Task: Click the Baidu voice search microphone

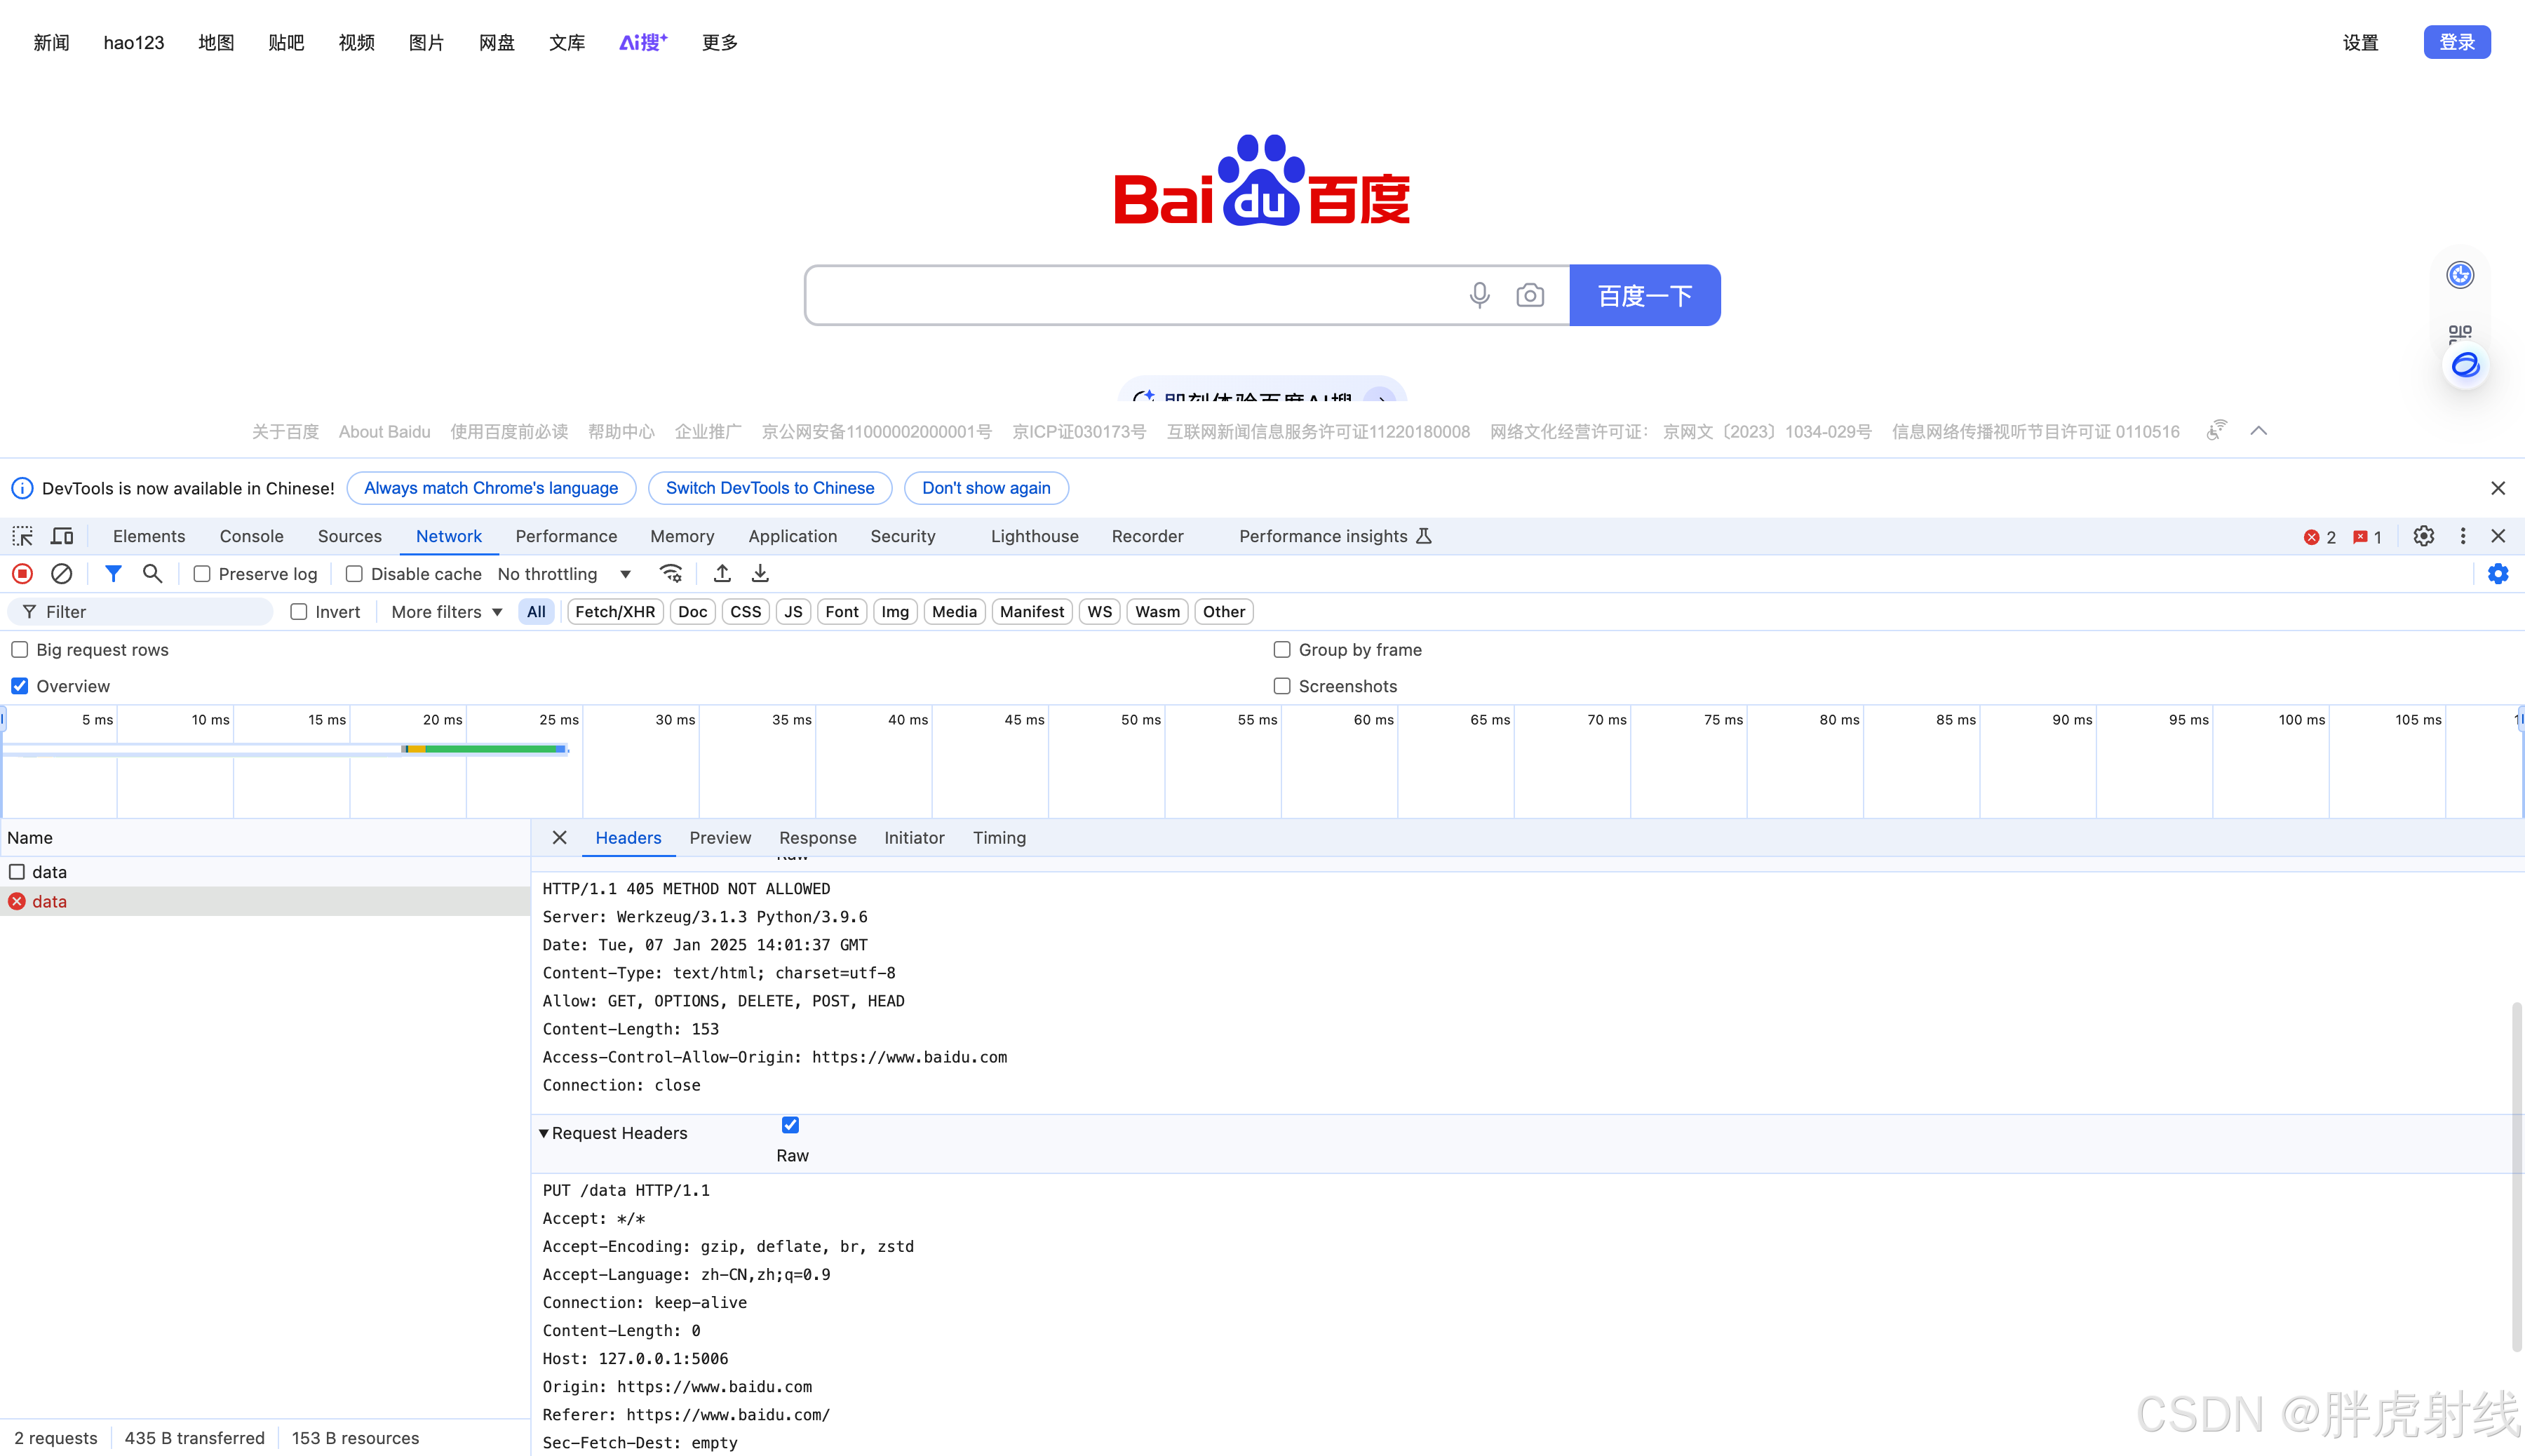Action: (1480, 295)
